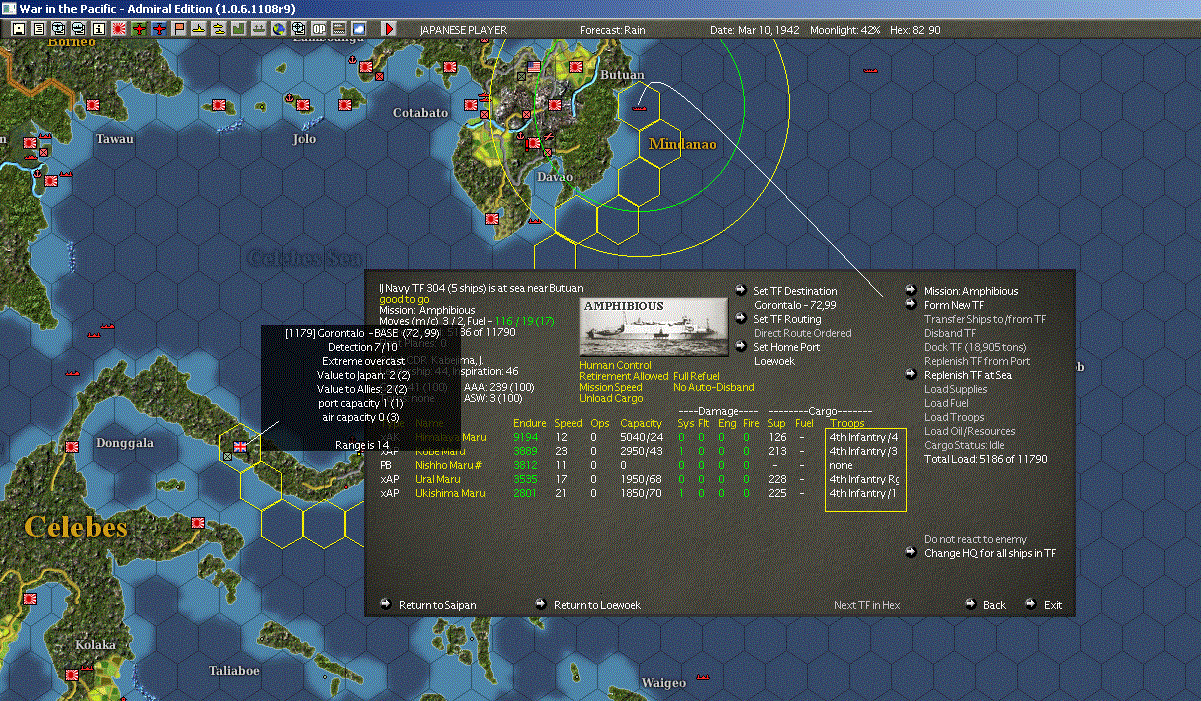Toggle Human Control setting
Screen dimensions: 1201x701
(x=615, y=366)
